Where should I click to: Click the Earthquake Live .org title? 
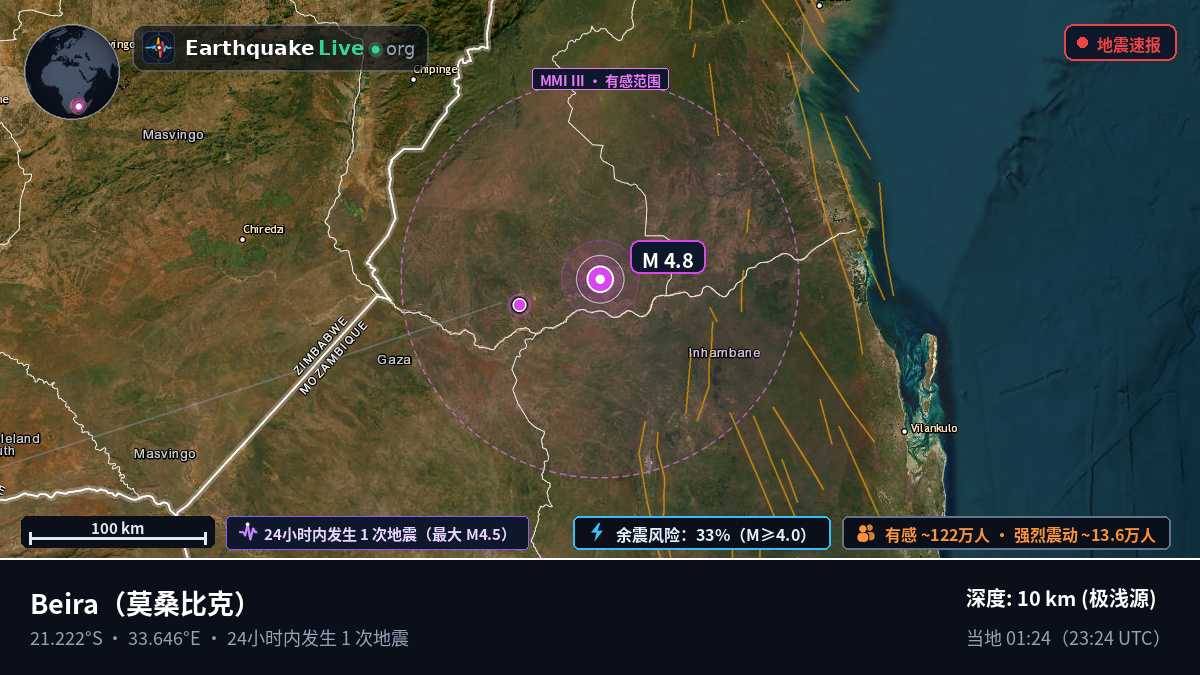click(300, 48)
